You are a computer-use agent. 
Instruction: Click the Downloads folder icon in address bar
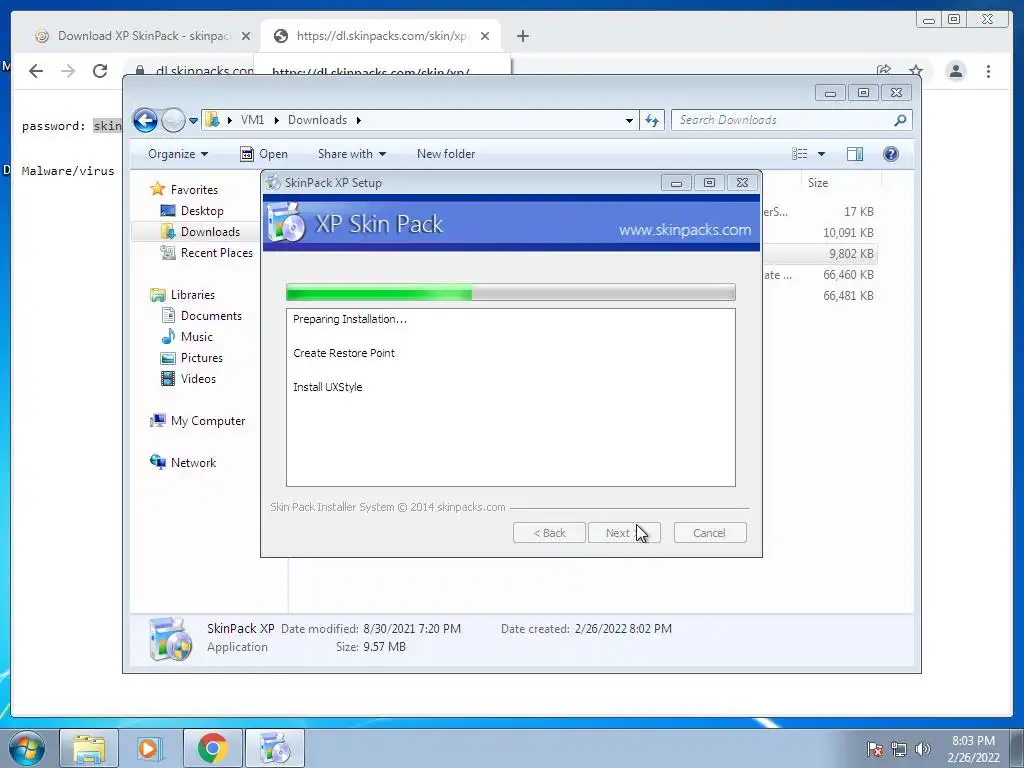(x=212, y=120)
